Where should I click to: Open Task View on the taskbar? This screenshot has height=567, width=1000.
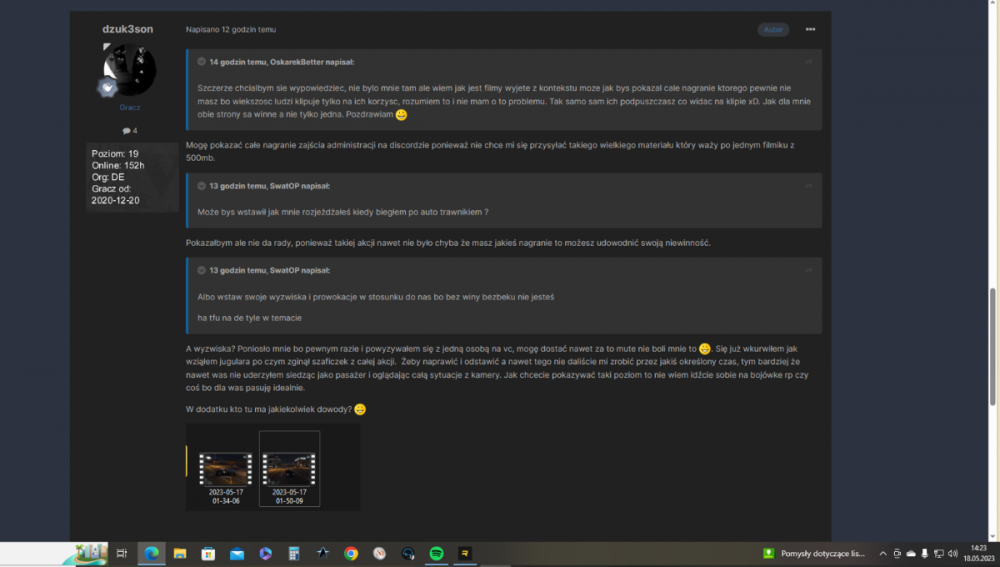point(122,554)
